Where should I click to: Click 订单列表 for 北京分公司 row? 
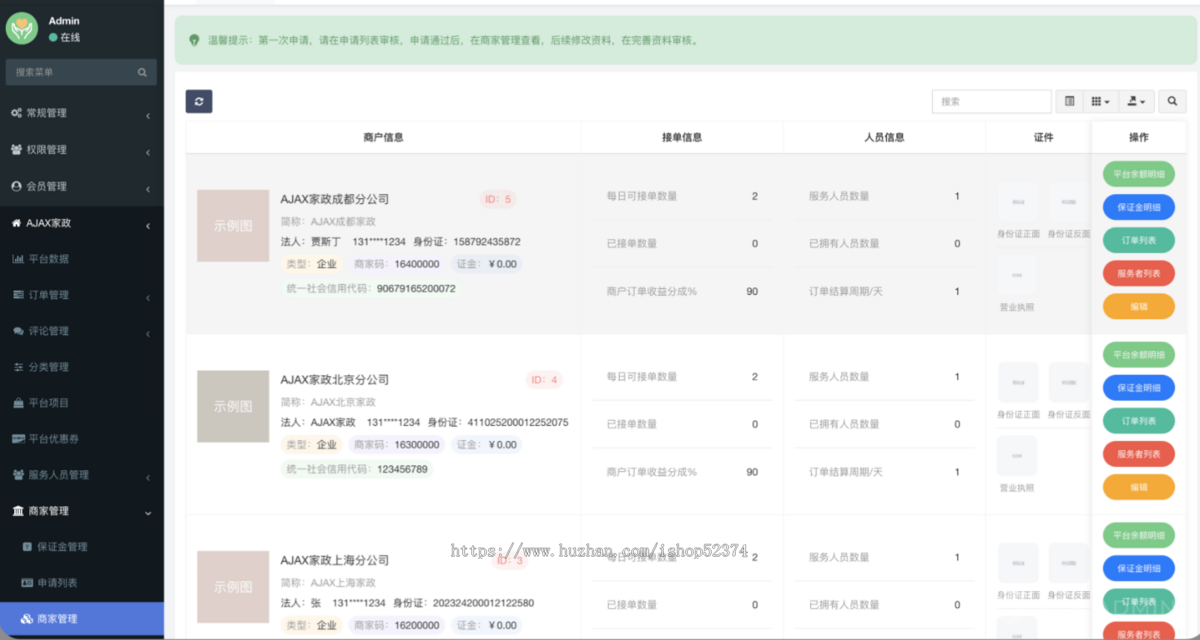(1138, 421)
